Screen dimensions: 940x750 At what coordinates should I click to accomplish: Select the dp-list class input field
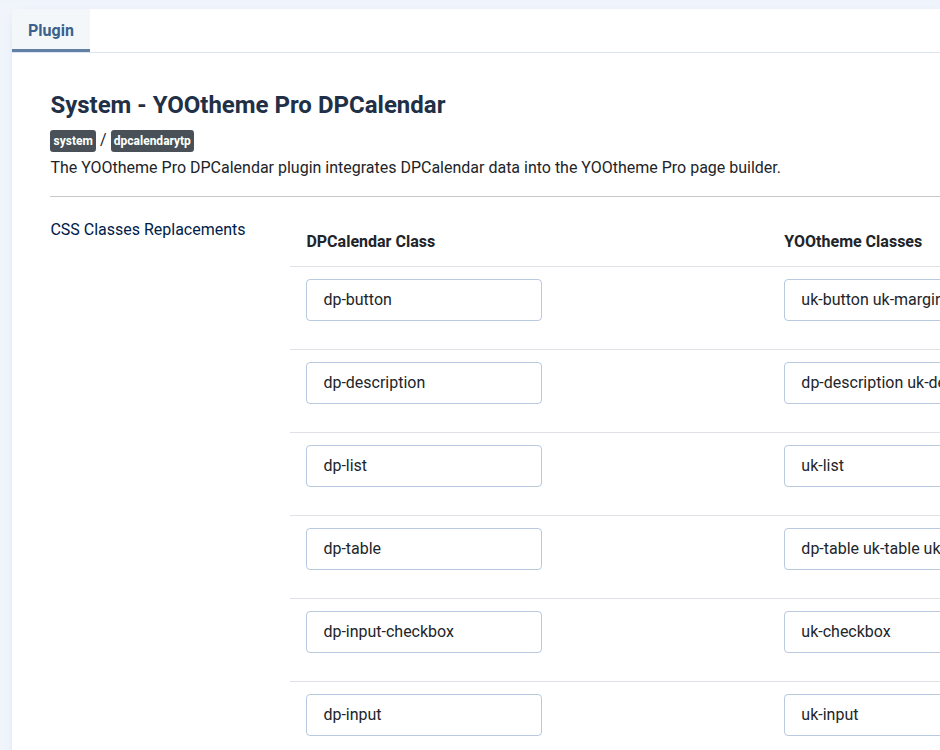423,466
